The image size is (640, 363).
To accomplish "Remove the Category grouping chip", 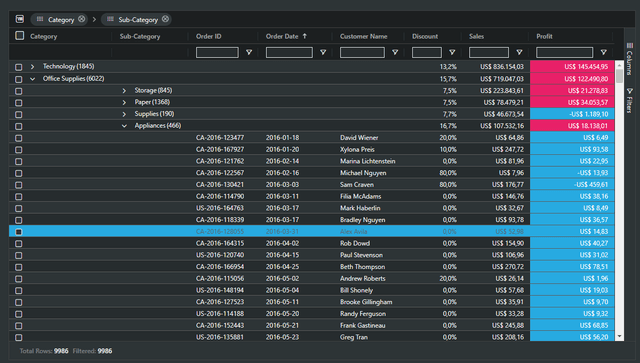I will tap(82, 19).
